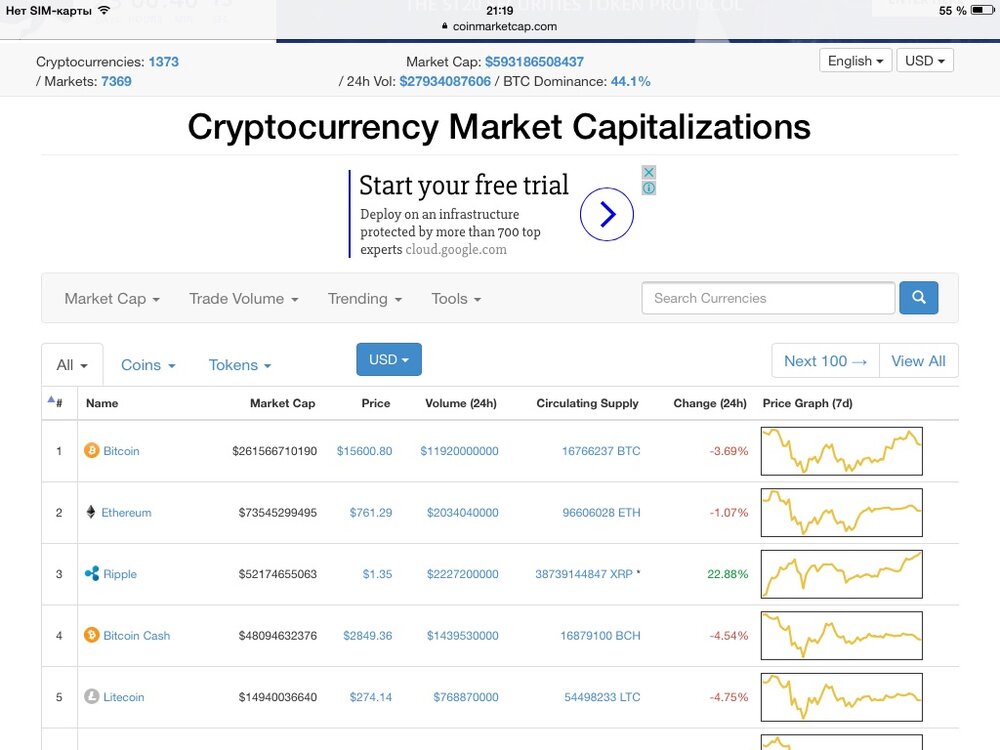The height and width of the screenshot is (750, 1000).
Task: Click the total Market Cap value link
Action: click(x=534, y=62)
